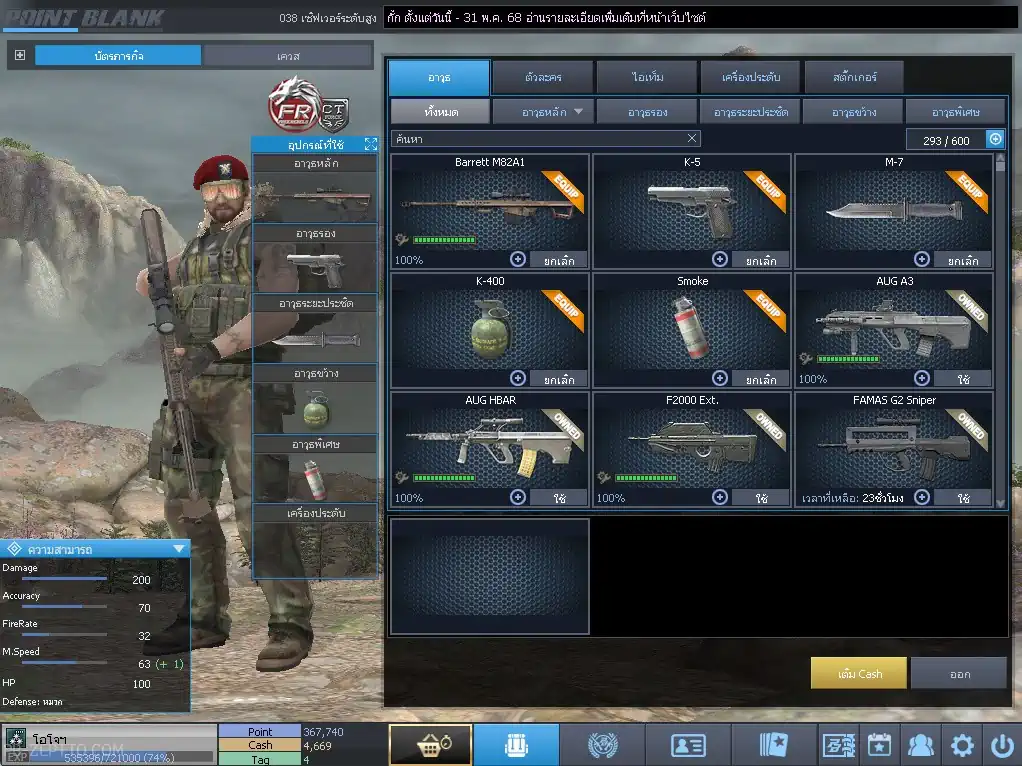The image size is (1022, 766).
Task: Open the calendar event icon
Action: (879, 745)
